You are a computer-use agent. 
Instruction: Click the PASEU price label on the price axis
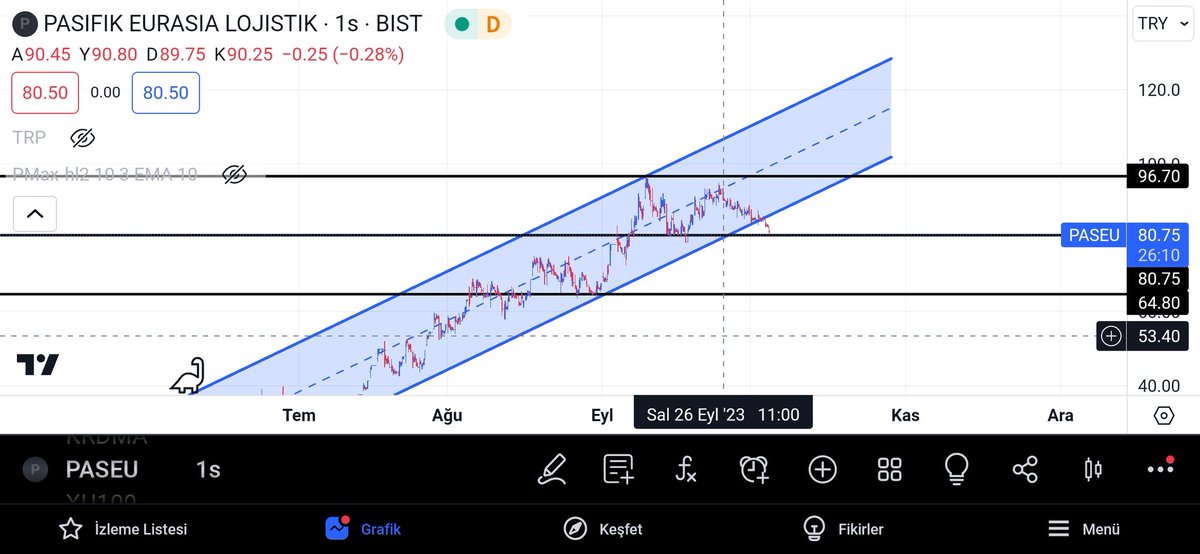point(1092,235)
